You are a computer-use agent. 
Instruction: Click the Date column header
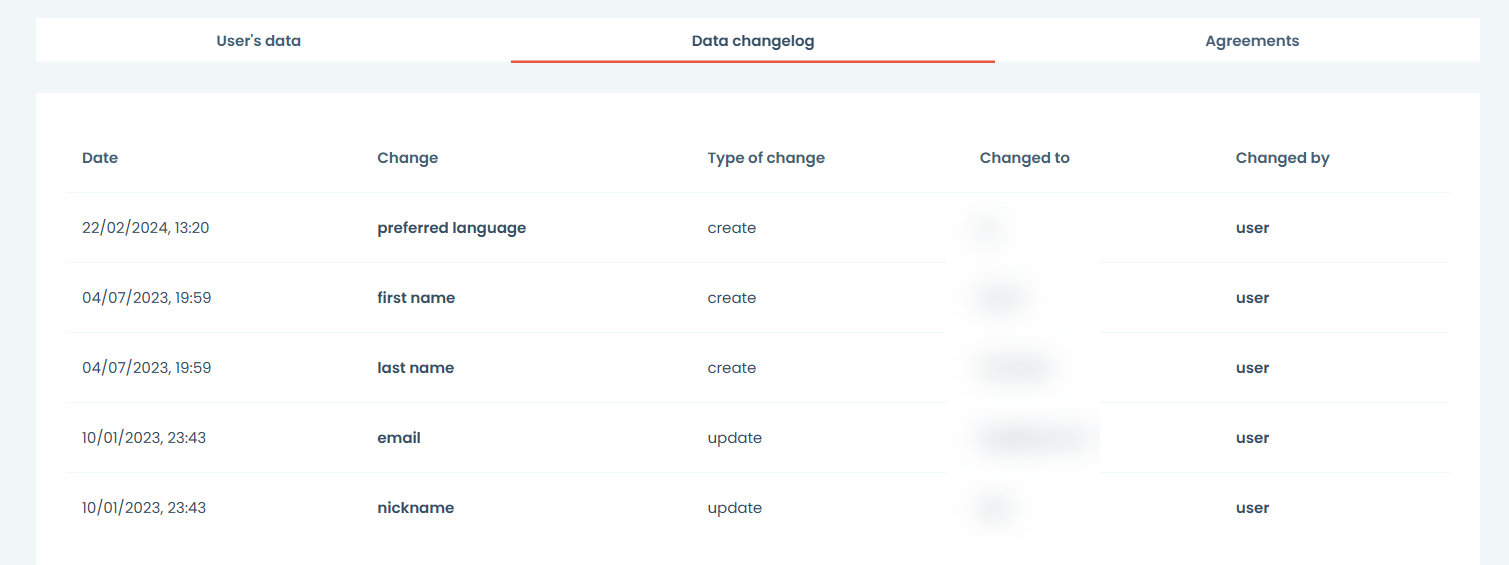[100, 158]
